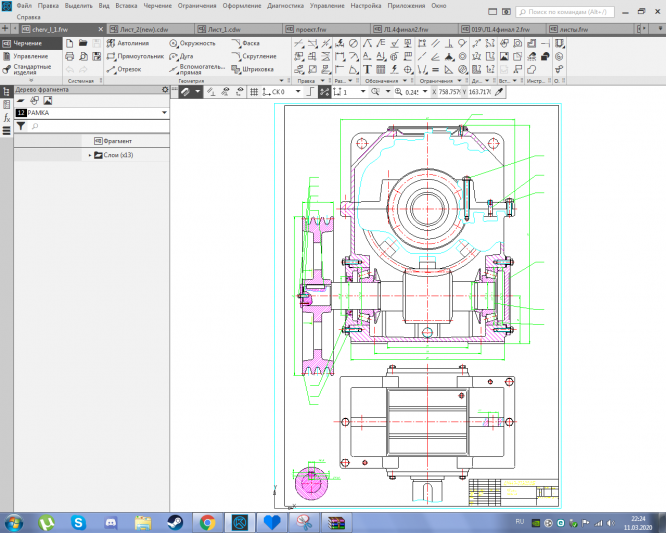The width and height of the screenshot is (666, 533).
Task: Open the РАМКА layer dropdown
Action: tap(164, 114)
